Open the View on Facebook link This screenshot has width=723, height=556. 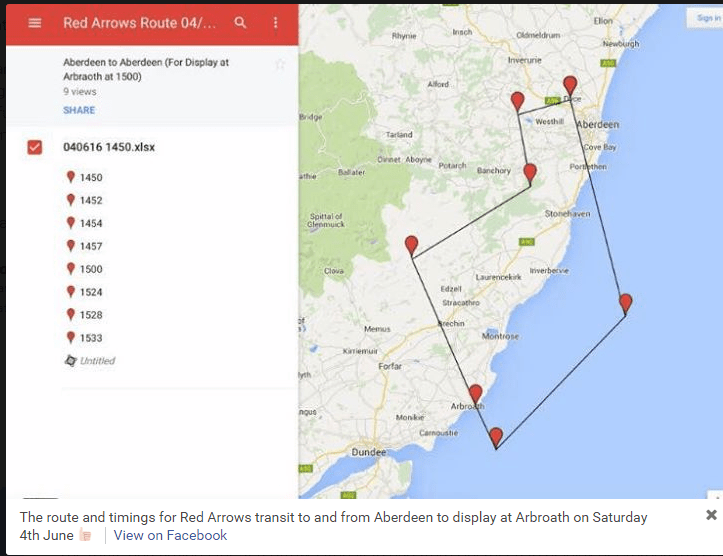[170, 535]
